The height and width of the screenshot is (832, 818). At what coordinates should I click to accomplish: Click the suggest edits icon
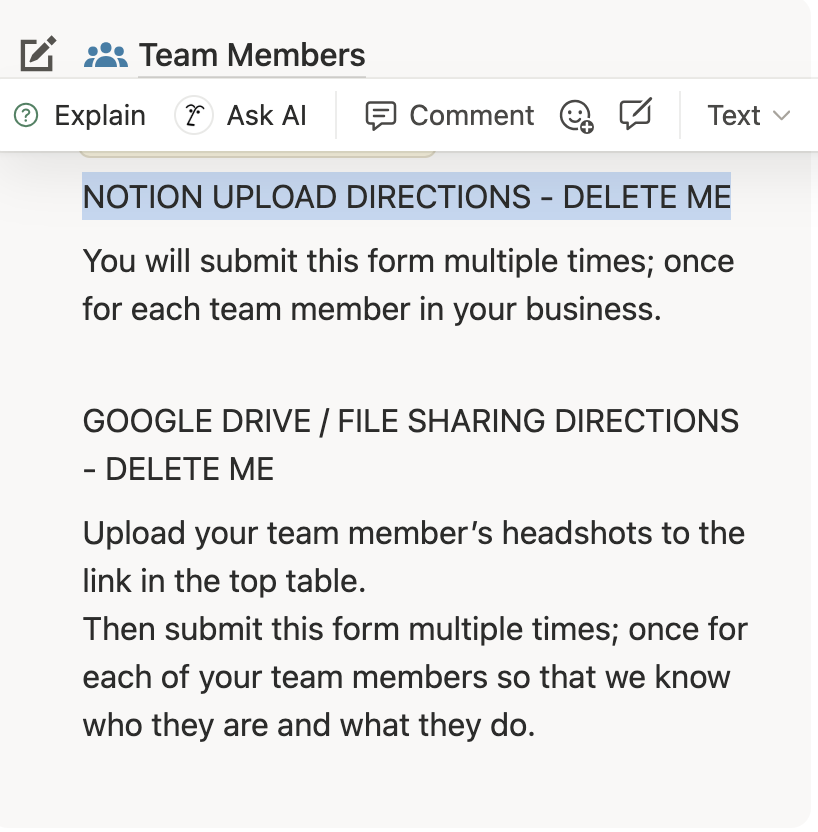[635, 115]
